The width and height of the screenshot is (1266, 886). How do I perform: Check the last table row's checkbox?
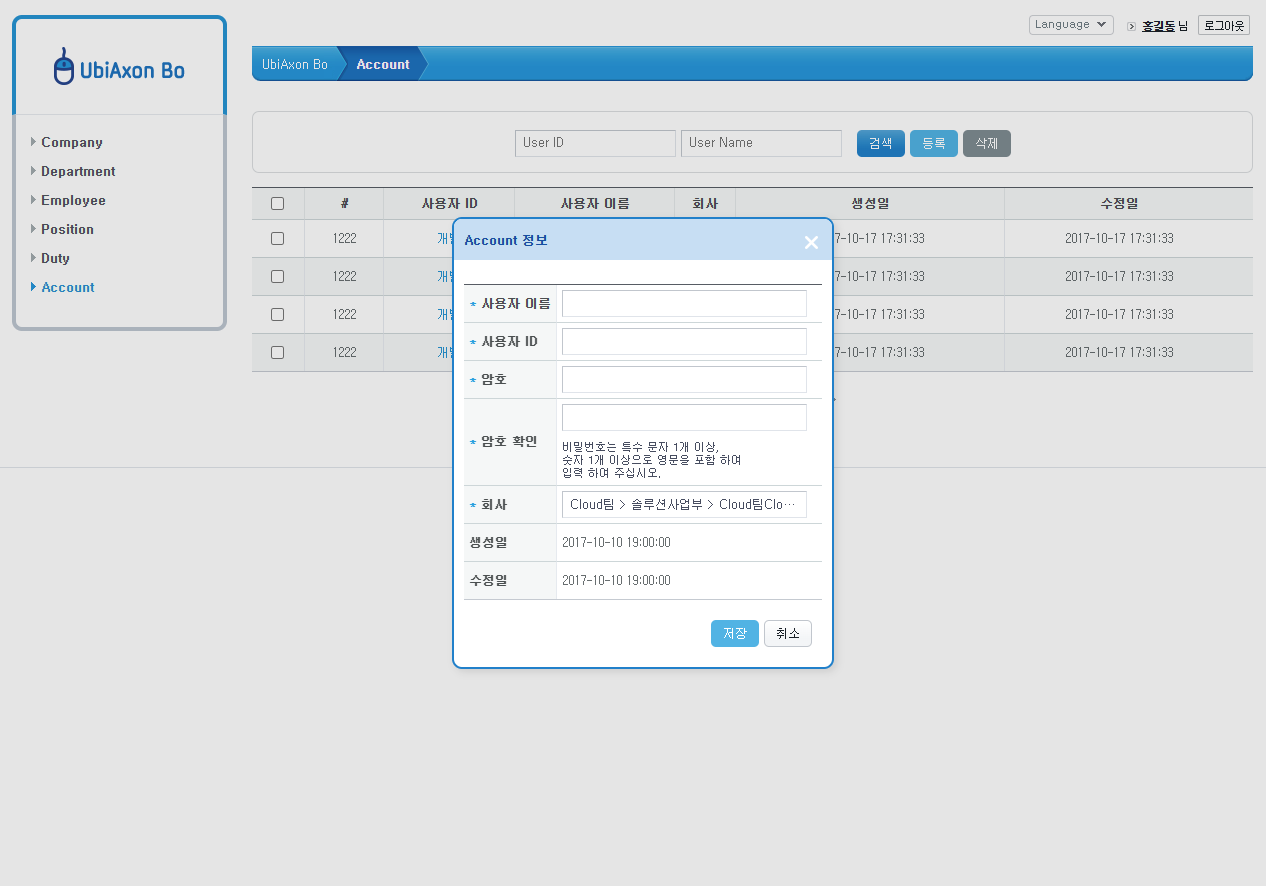pyautogui.click(x=277, y=352)
